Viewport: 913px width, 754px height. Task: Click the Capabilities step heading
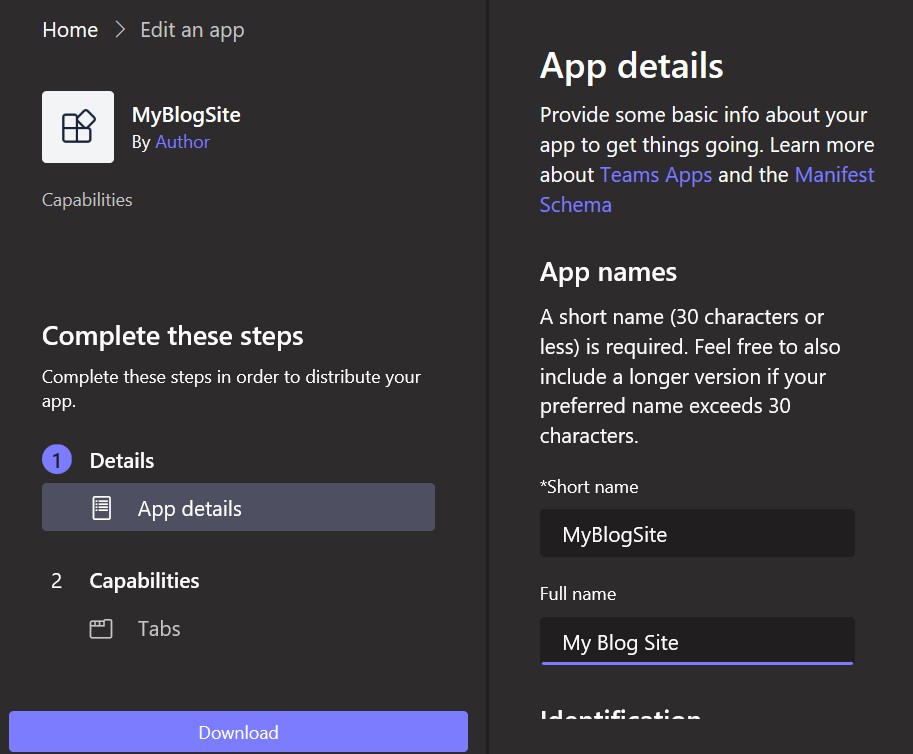144,580
